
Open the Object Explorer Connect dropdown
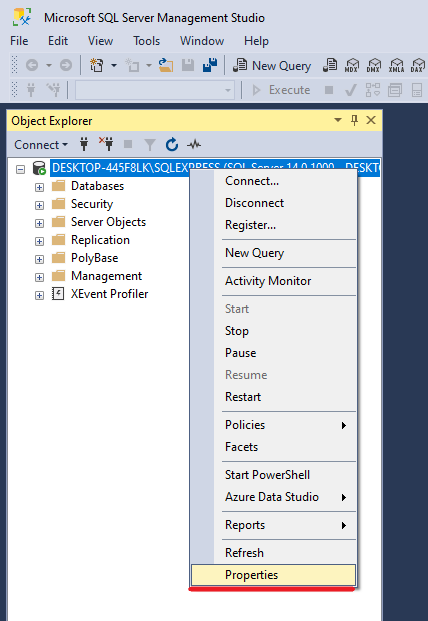(x=41, y=145)
